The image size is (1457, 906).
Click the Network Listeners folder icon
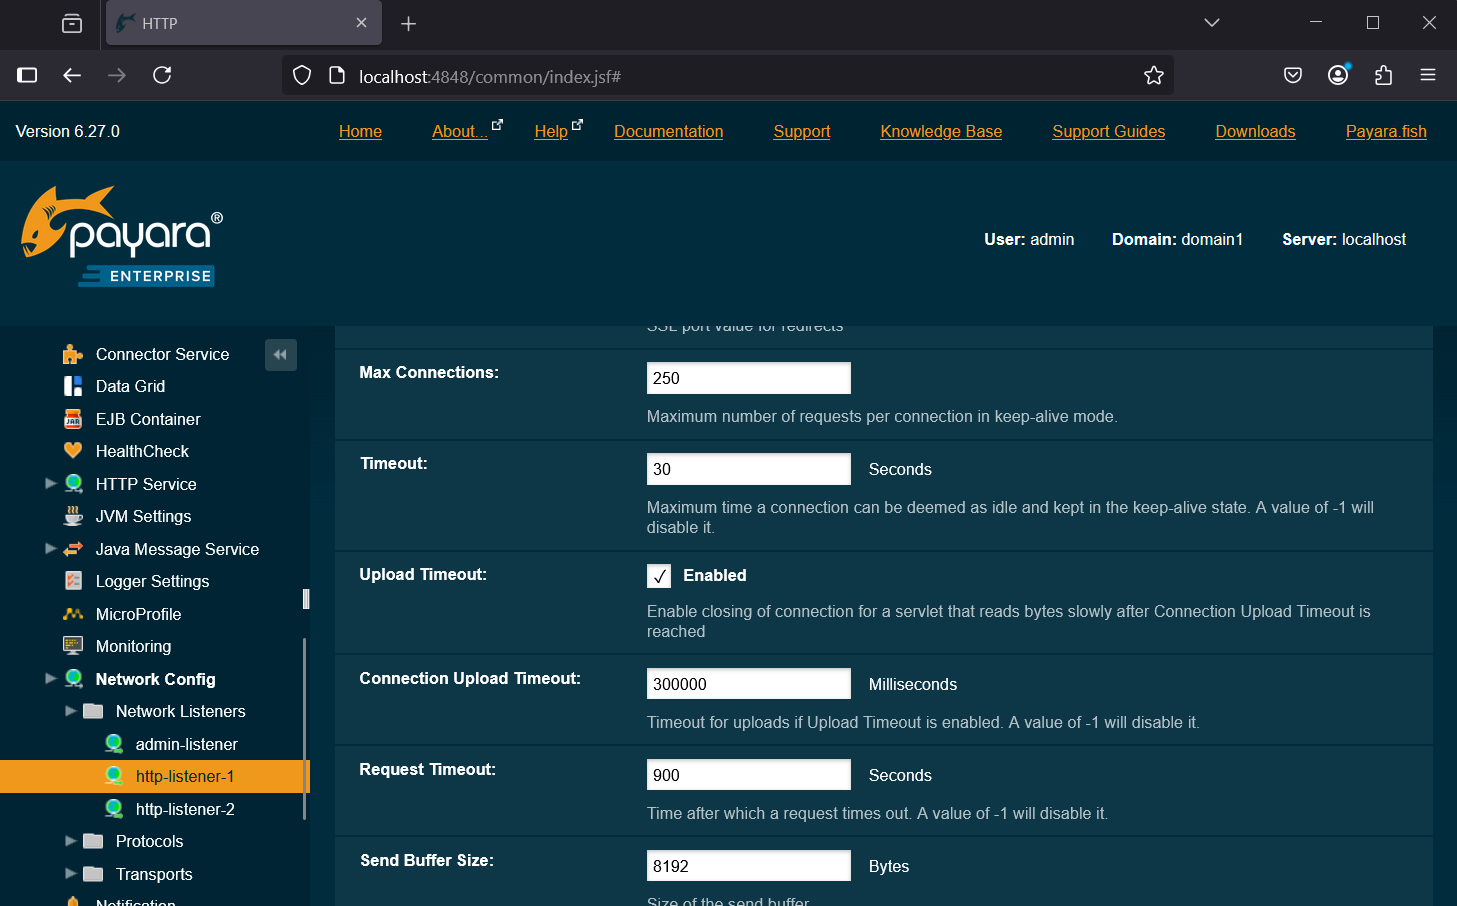point(93,711)
